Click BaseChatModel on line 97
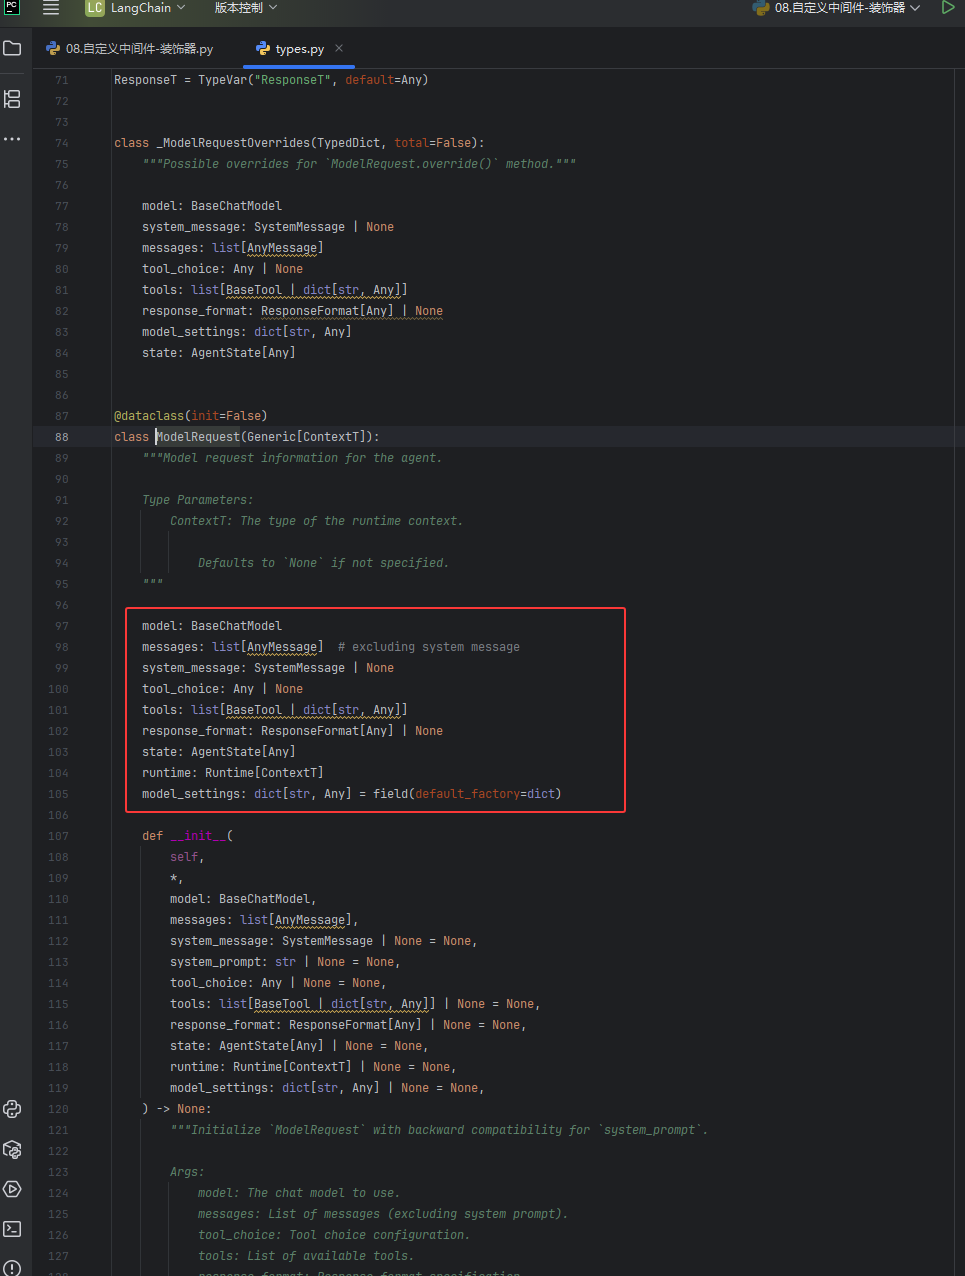This screenshot has width=965, height=1276. click(237, 626)
